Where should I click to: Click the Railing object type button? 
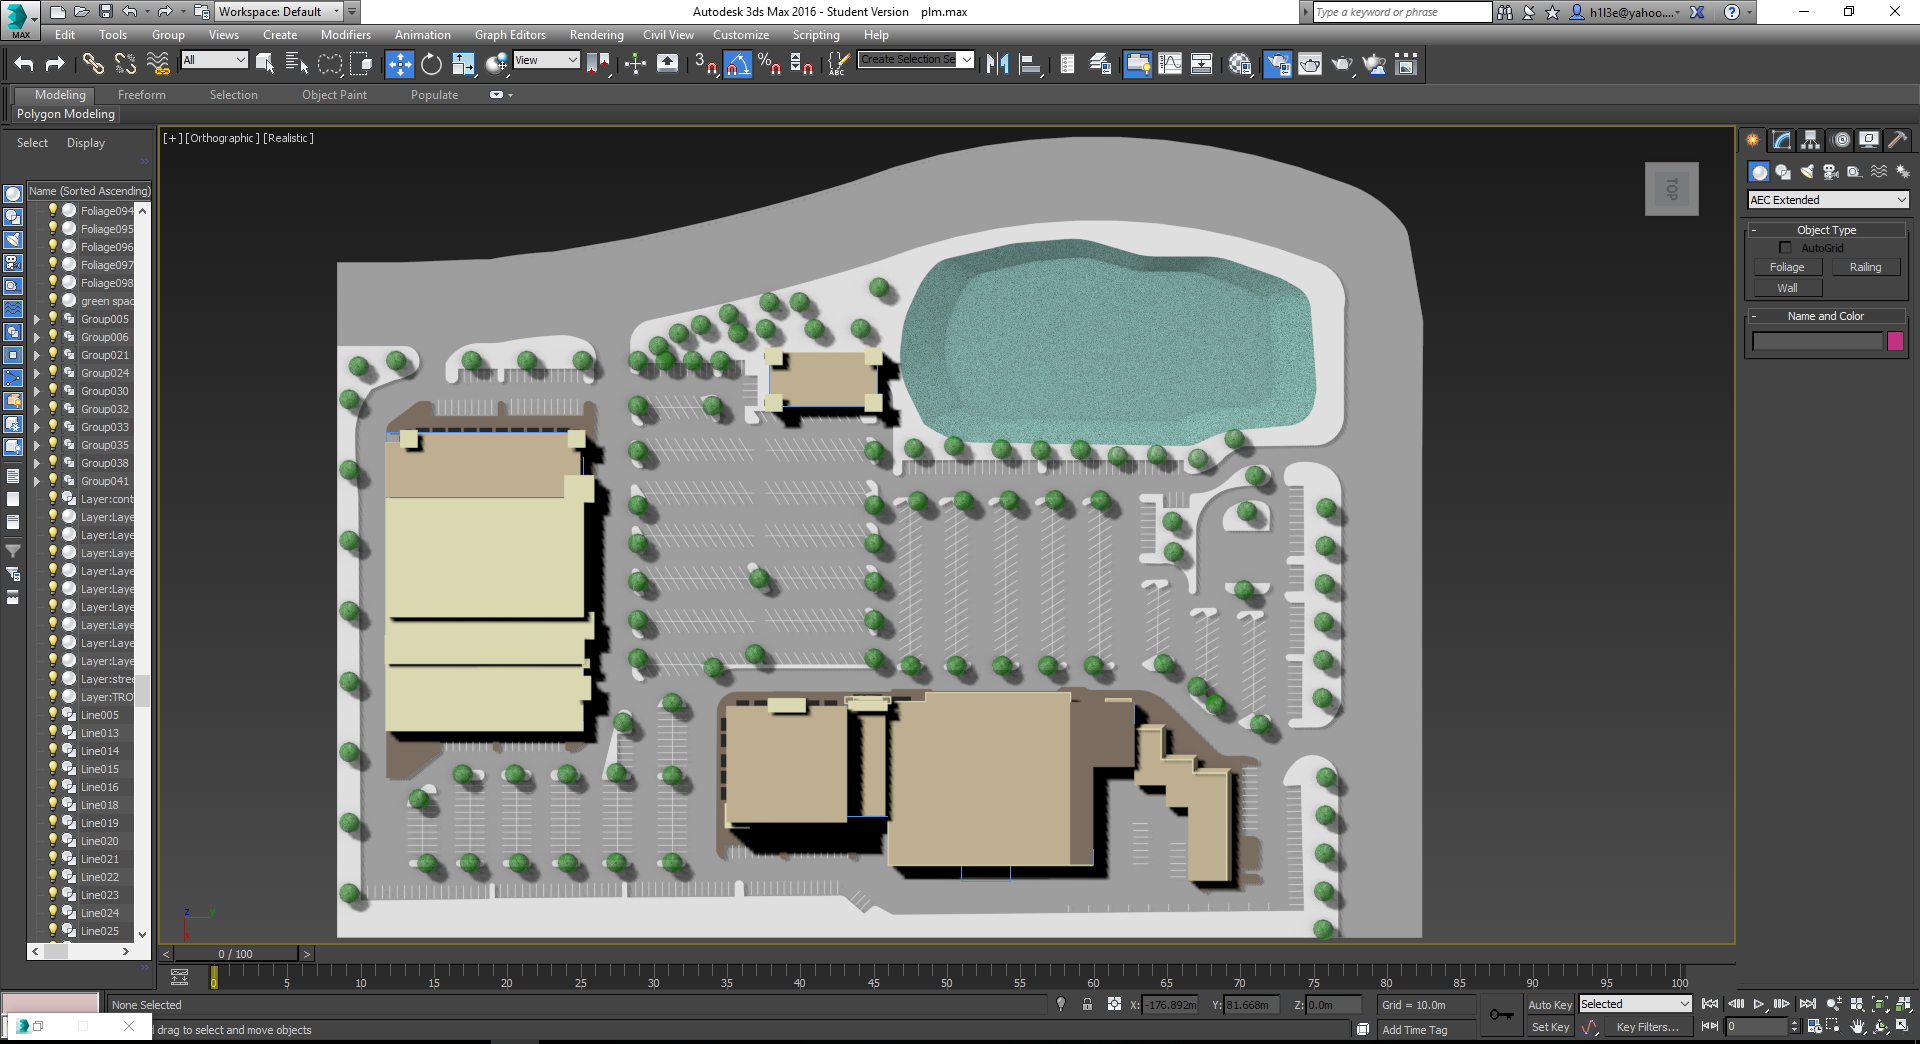pyautogui.click(x=1865, y=267)
